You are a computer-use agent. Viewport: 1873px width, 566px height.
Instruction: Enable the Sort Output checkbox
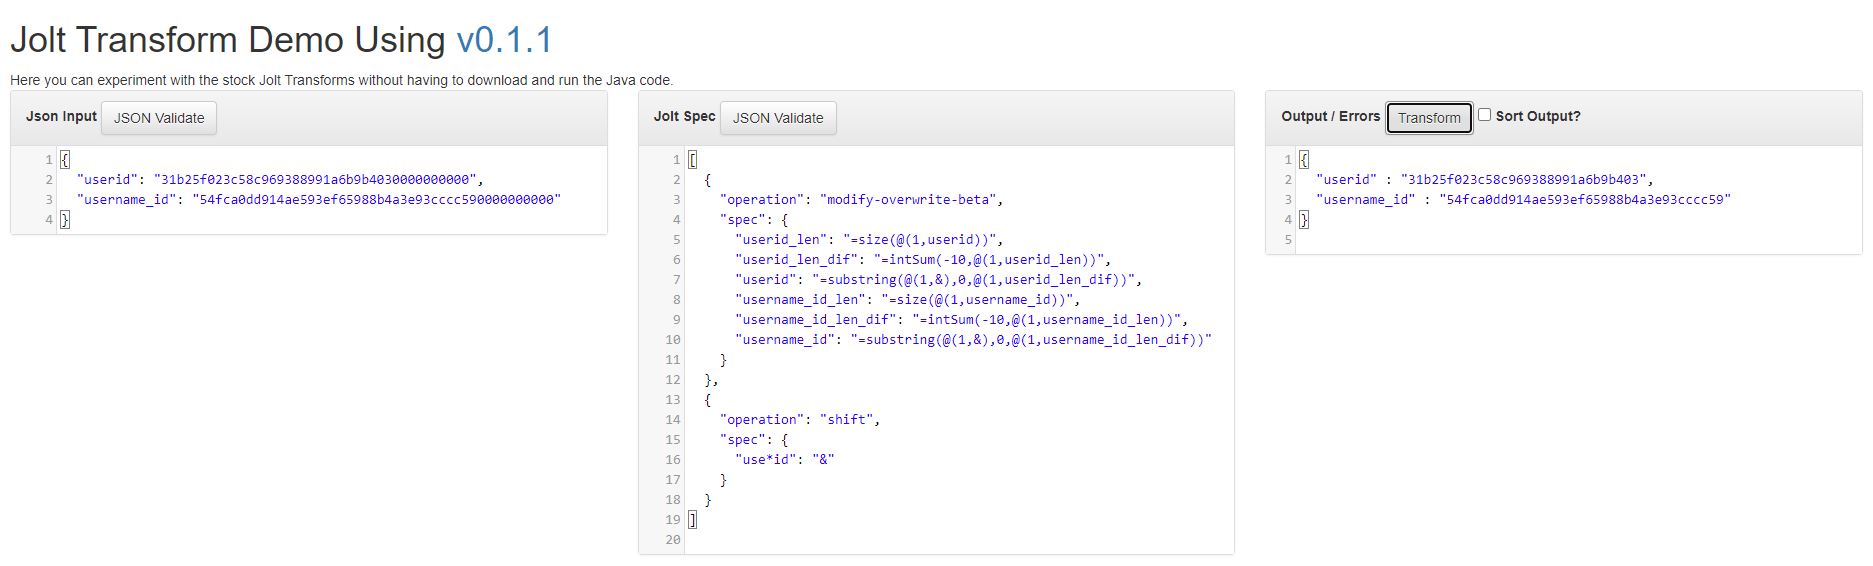pyautogui.click(x=1485, y=115)
